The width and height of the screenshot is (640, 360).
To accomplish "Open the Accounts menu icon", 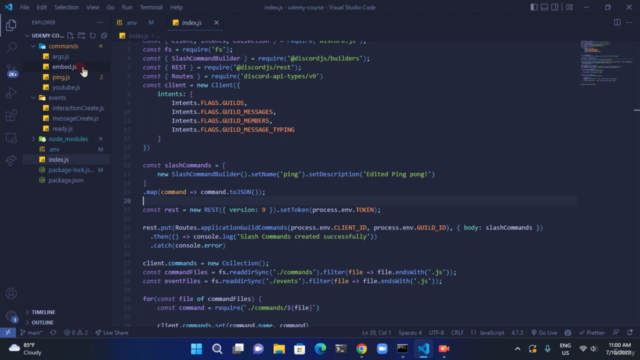I will (11, 293).
